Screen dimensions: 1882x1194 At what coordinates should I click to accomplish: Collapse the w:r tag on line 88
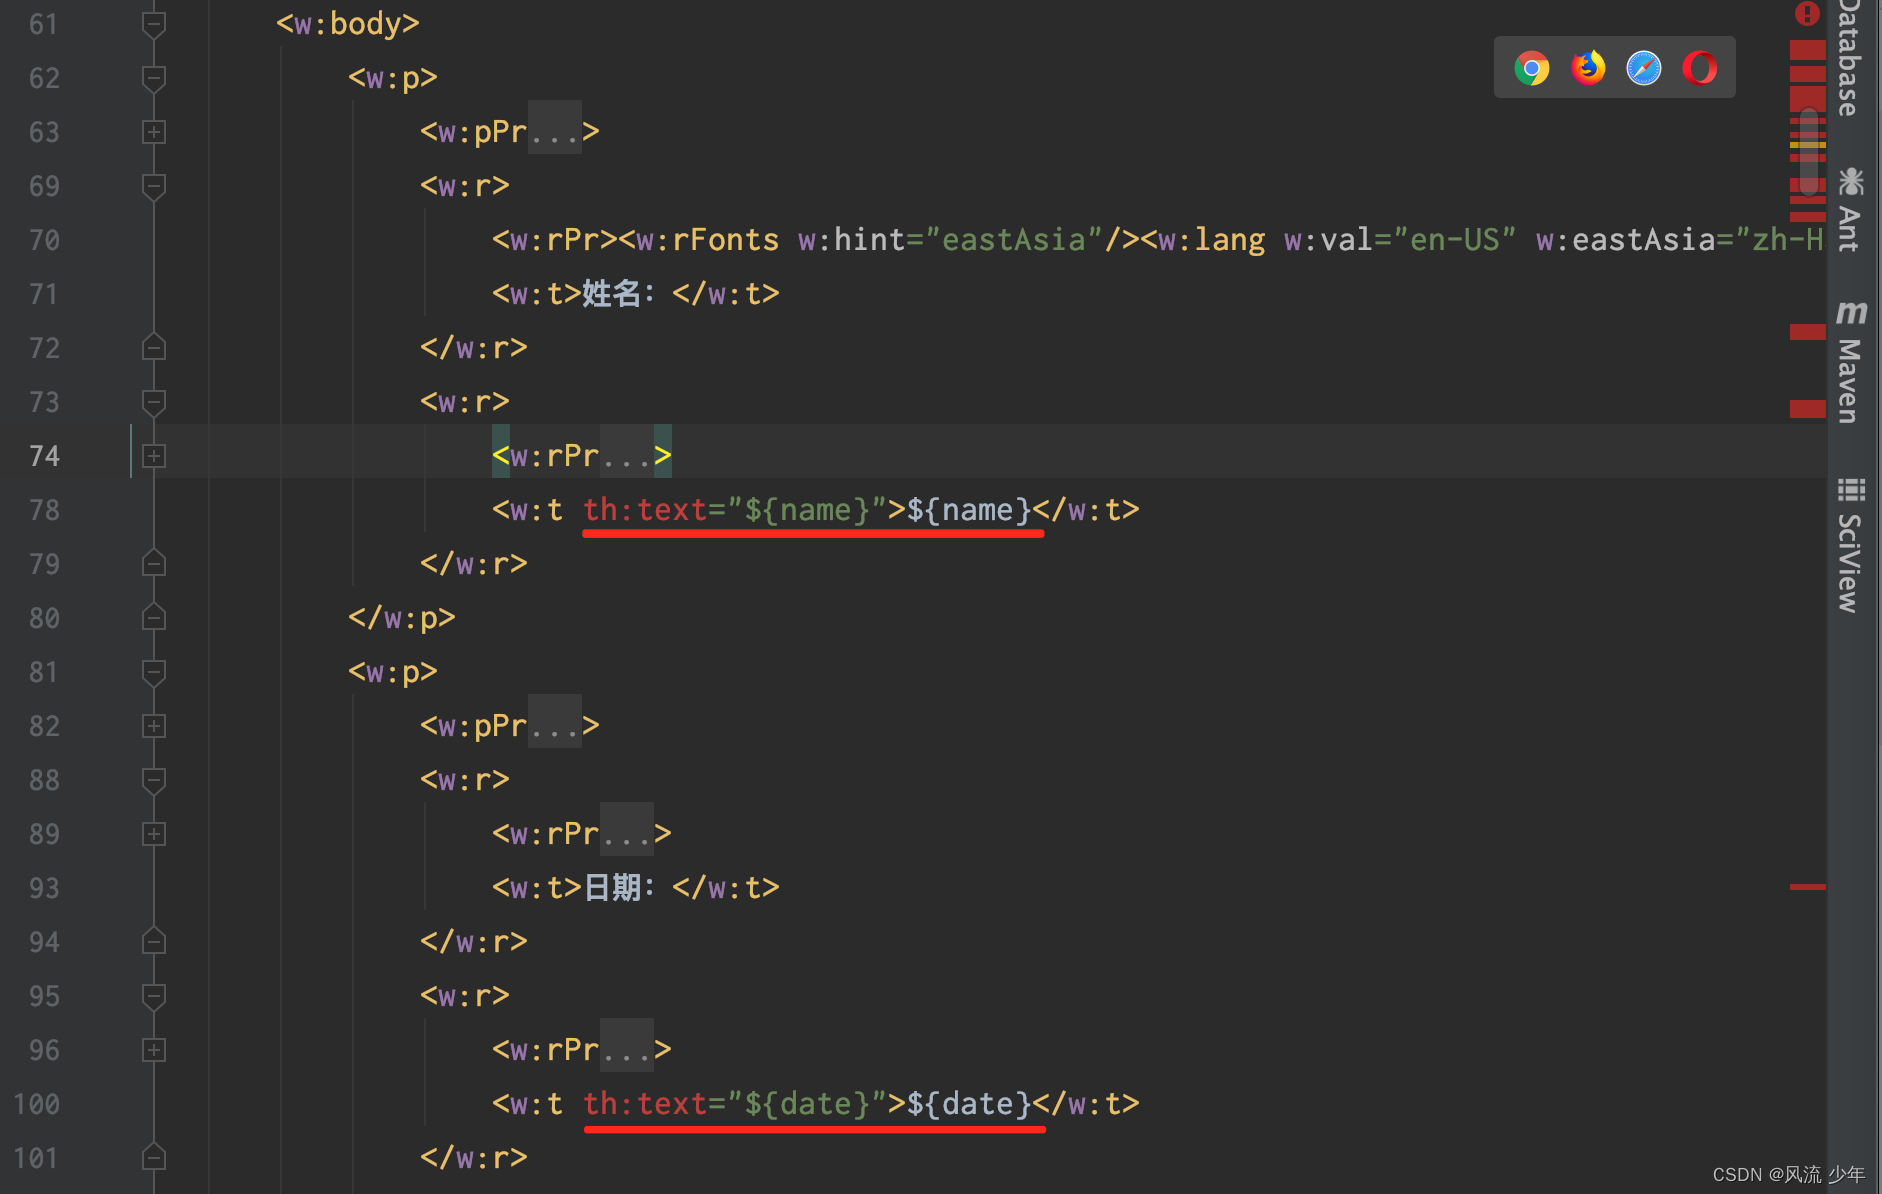(154, 780)
